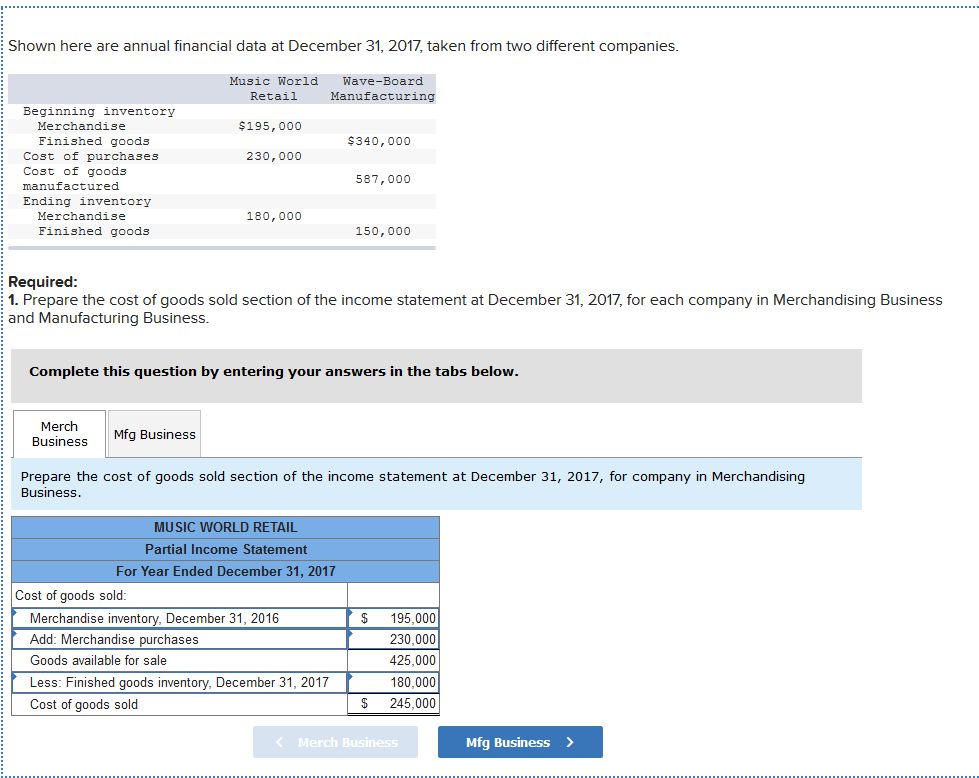Viewport: 979px width, 778px height.
Task: Open the Less: Finished goods inventory dropdown
Action: coord(179,682)
